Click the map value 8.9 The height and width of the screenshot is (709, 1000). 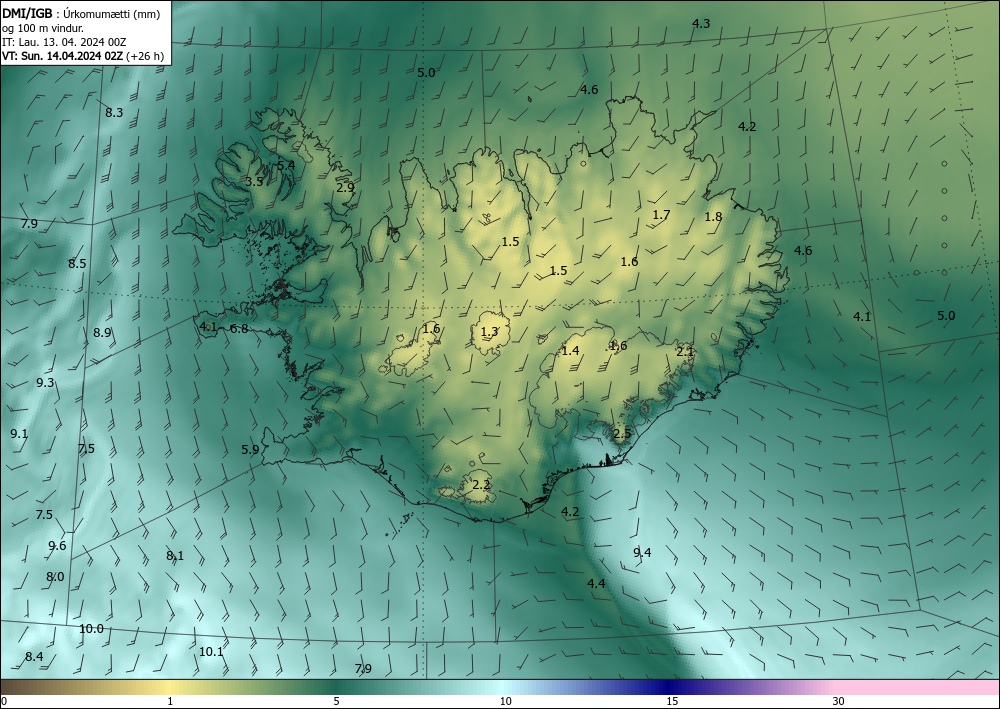102,332
